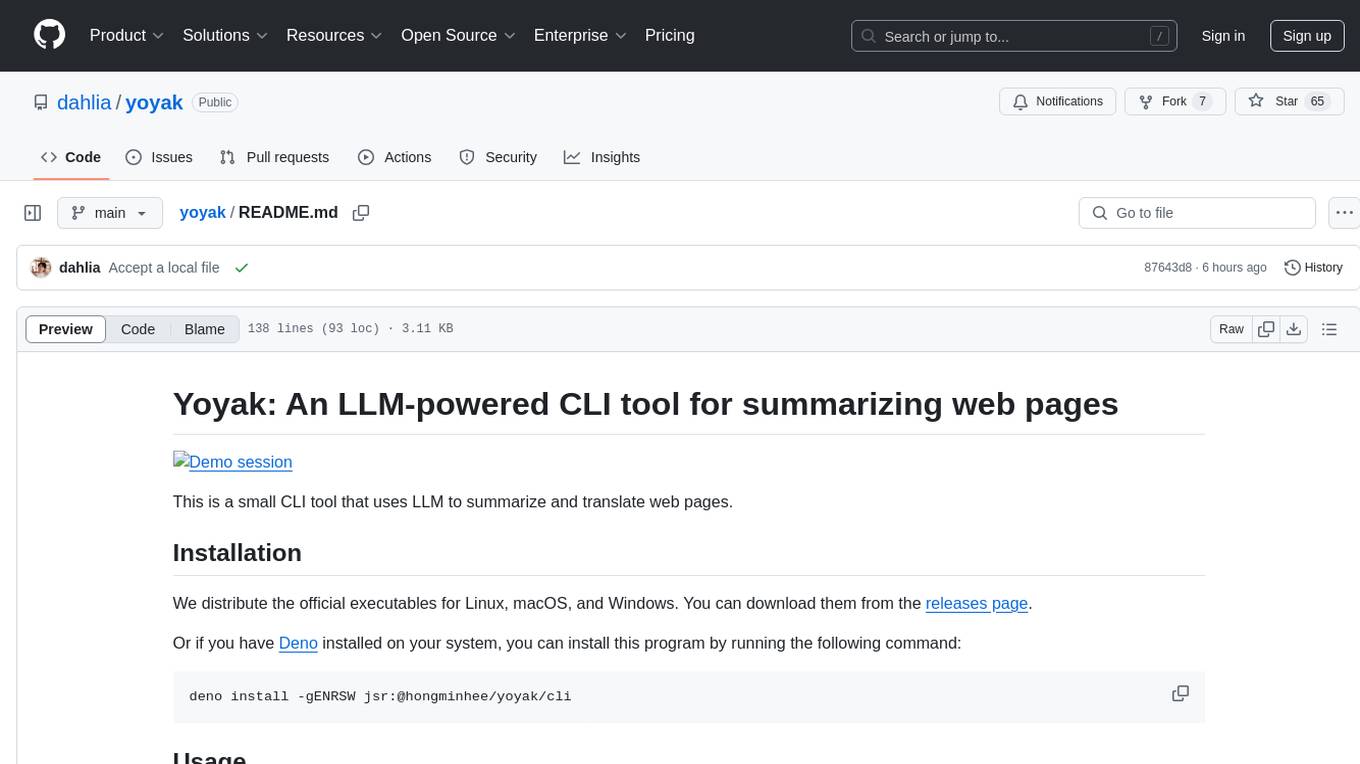Image resolution: width=1360 pixels, height=764 pixels.
Task: Focus the Search or jump to field
Action: [1014, 36]
